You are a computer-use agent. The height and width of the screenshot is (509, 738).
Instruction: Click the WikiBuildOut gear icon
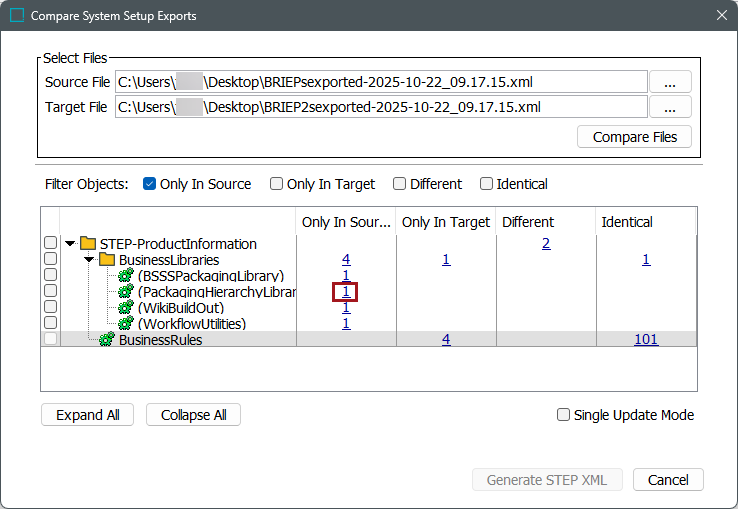(126, 308)
